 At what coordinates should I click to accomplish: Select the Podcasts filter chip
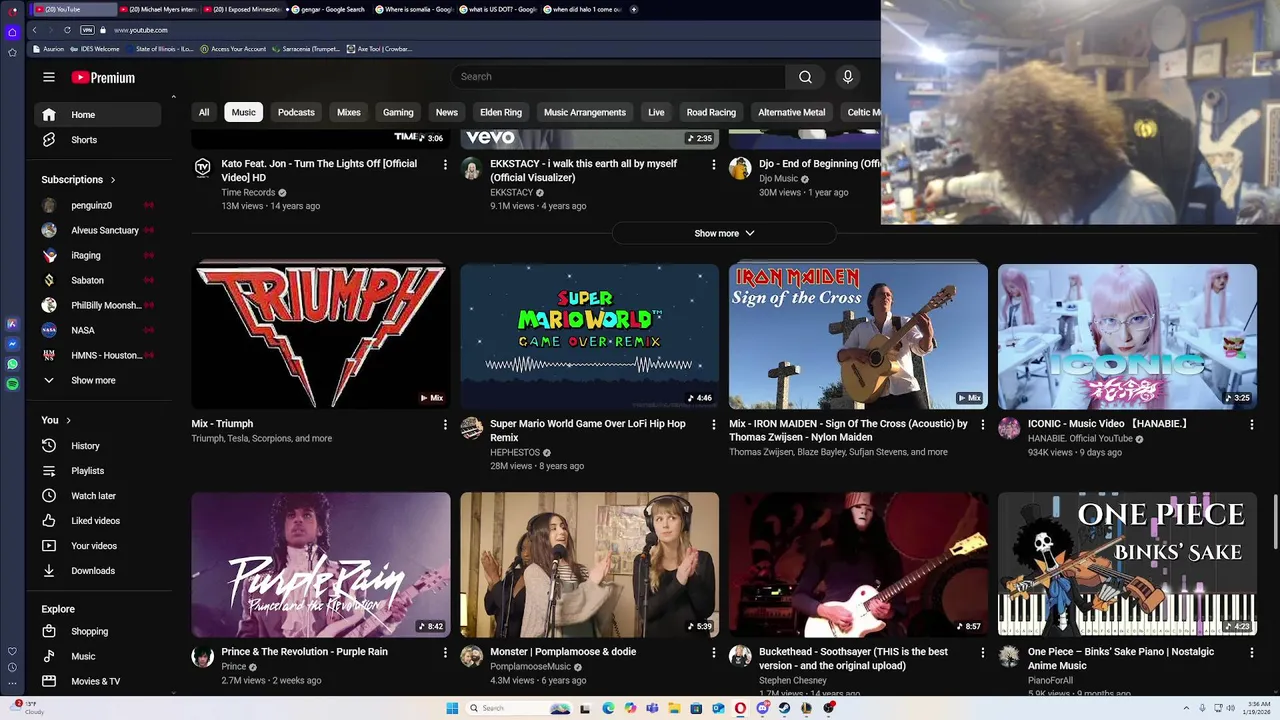(x=296, y=113)
